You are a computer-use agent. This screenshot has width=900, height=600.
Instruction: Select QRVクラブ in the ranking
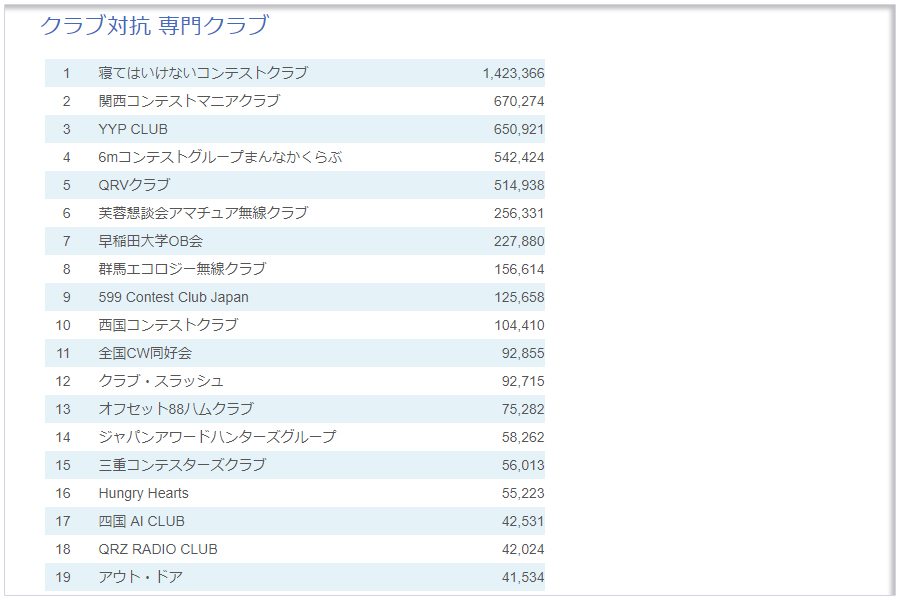click(134, 185)
